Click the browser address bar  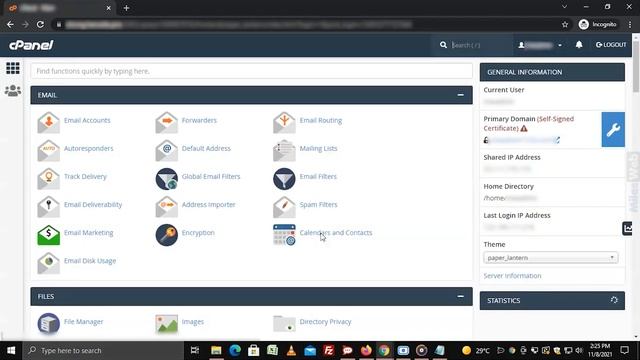point(304,24)
